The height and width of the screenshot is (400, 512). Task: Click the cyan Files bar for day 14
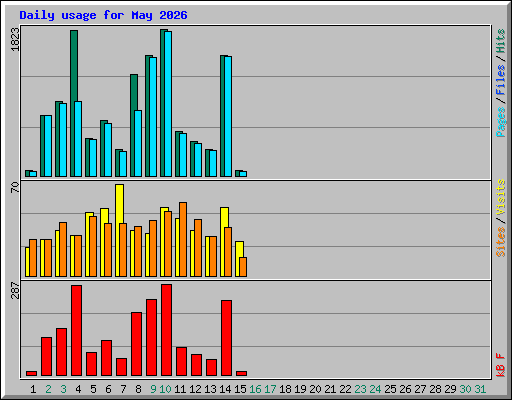click(x=228, y=116)
